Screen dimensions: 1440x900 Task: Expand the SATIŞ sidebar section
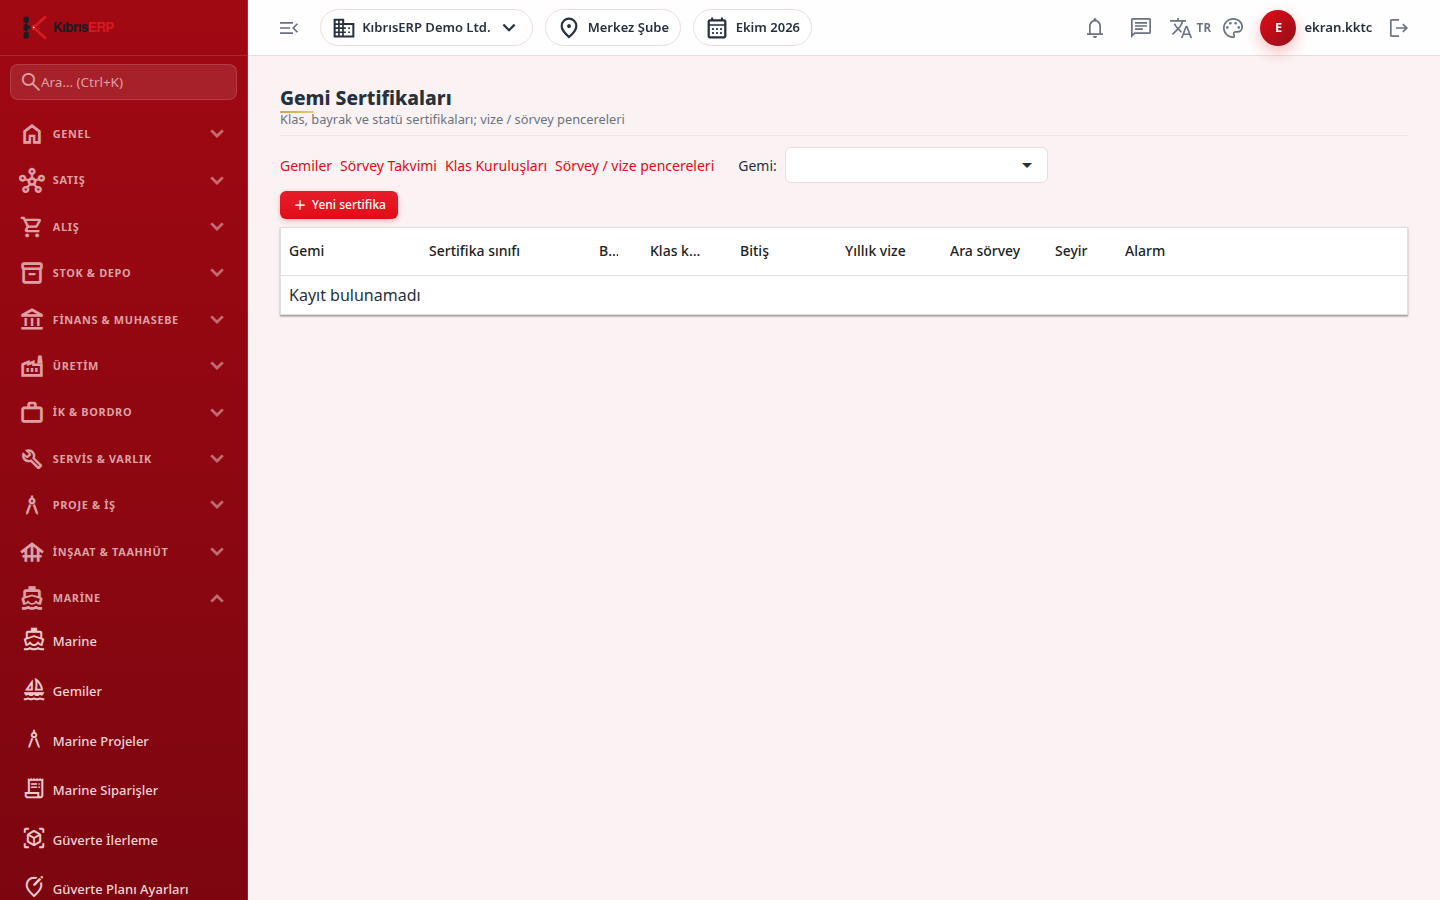(x=124, y=180)
